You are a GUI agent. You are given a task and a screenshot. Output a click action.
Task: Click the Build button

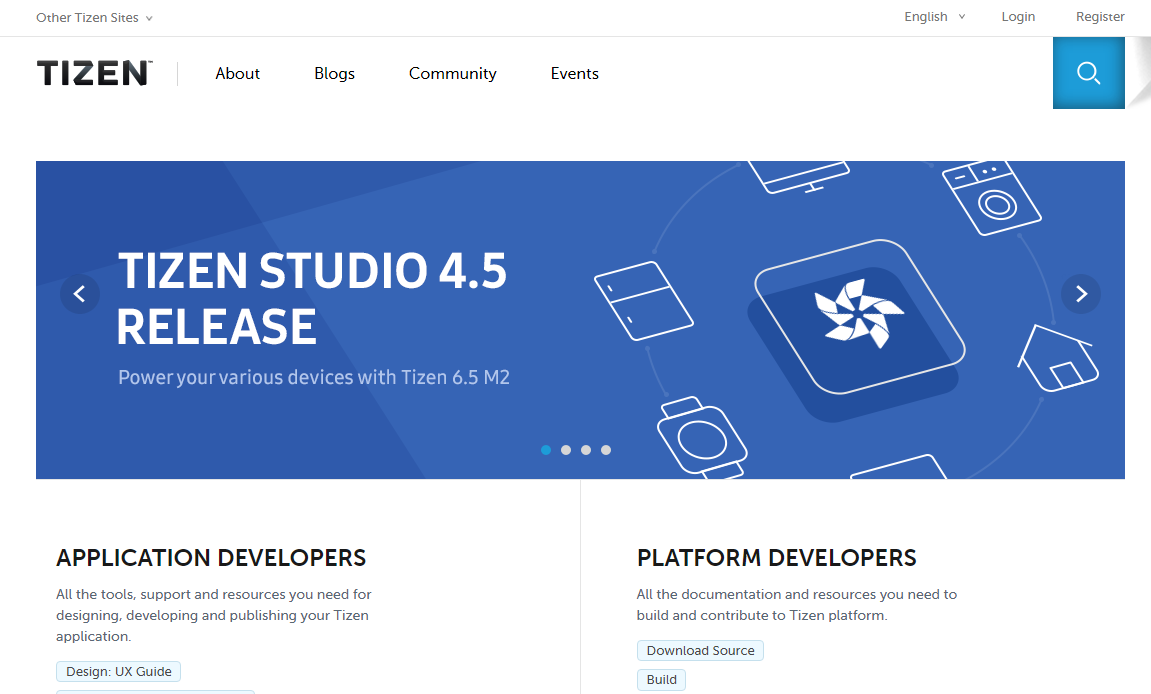coord(661,680)
